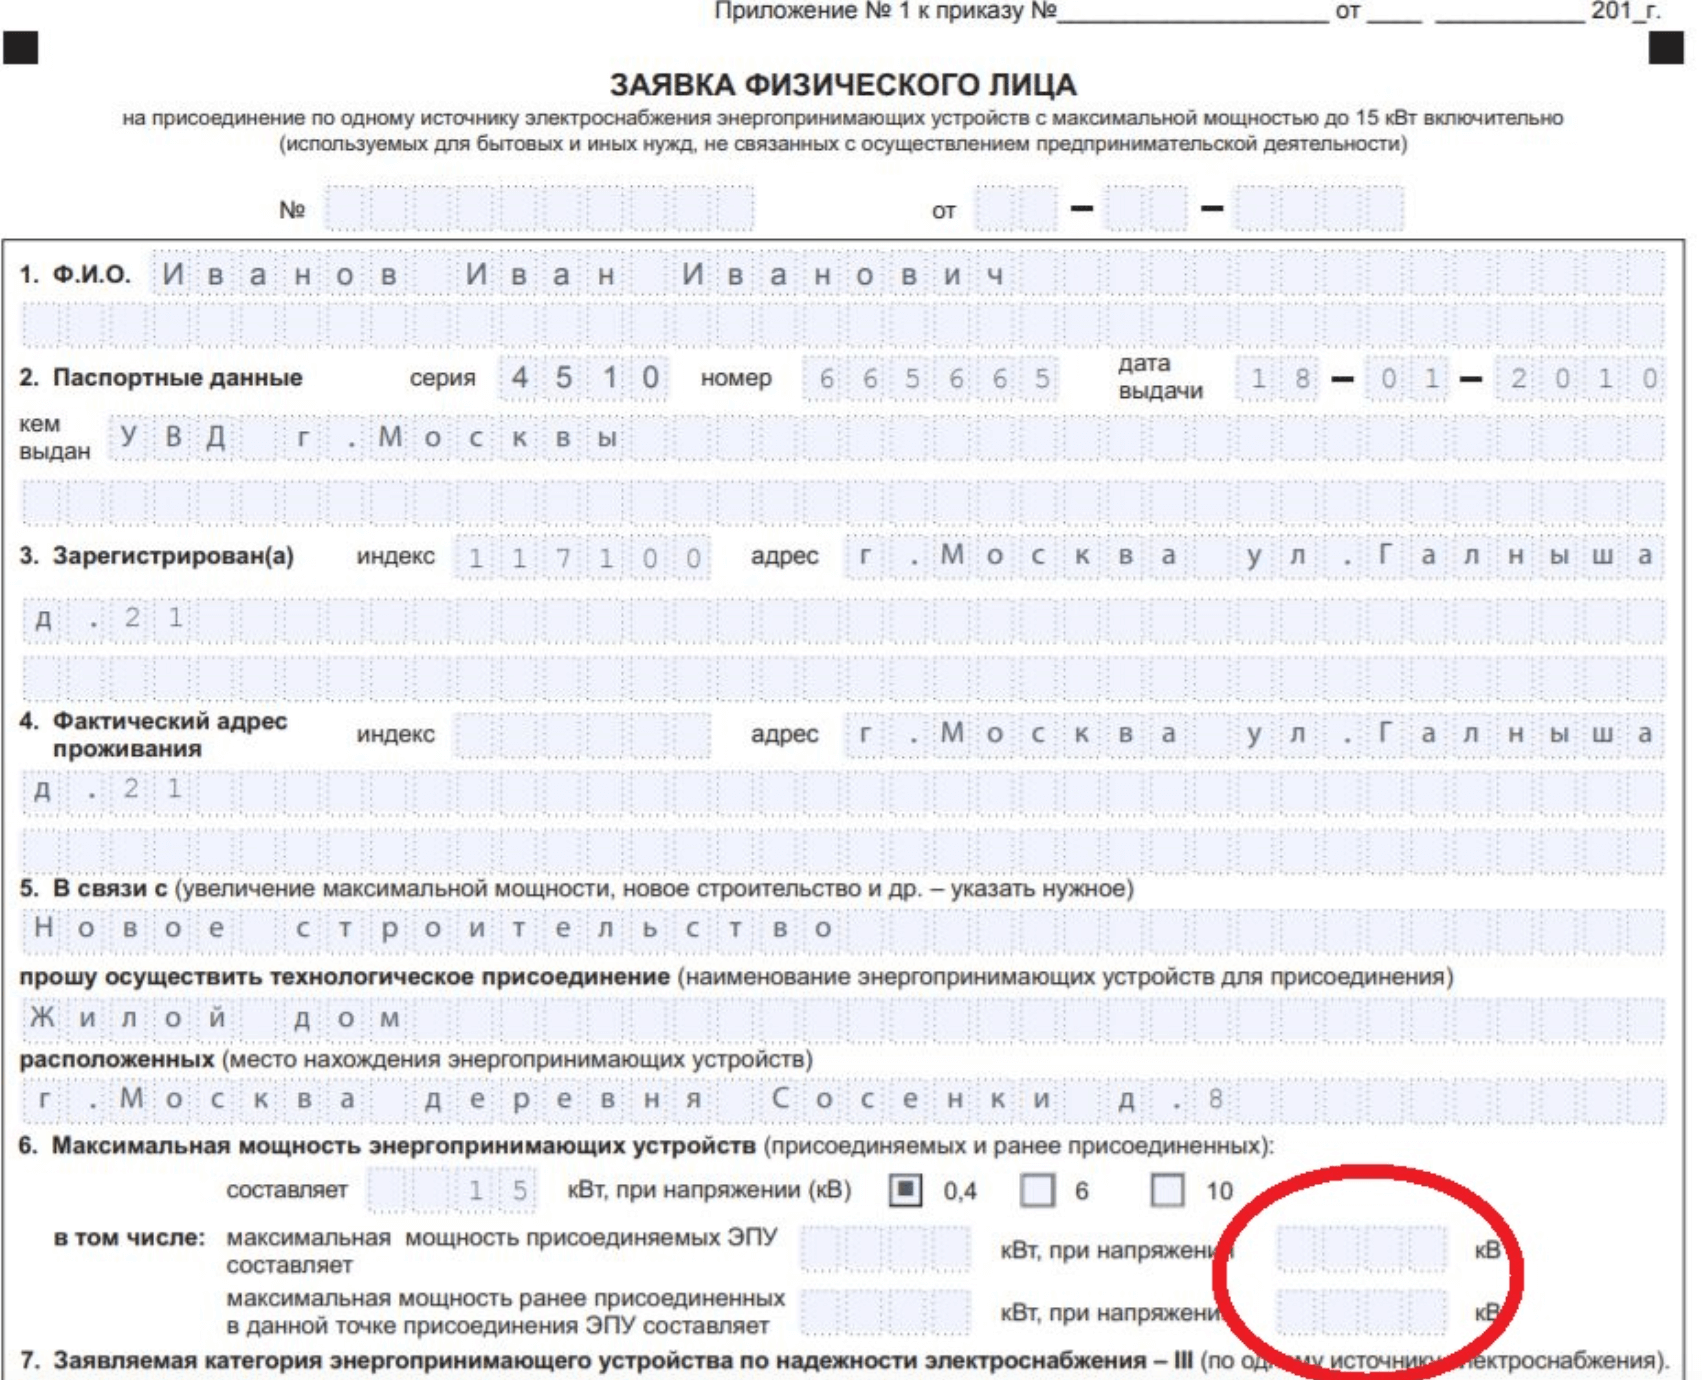Click the Ф.И.О. field with Иванов Иван Иванович
This screenshot has width=1702, height=1380.
(908, 274)
